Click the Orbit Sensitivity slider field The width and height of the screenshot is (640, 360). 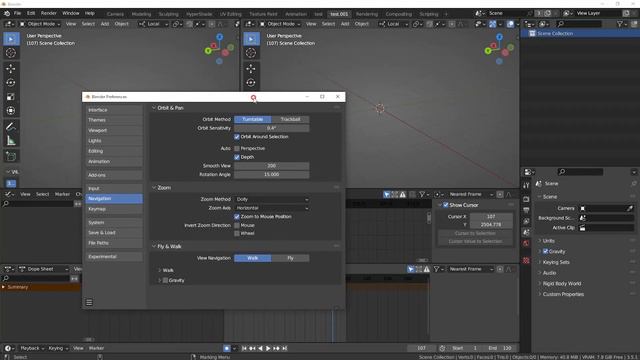tap(272, 128)
